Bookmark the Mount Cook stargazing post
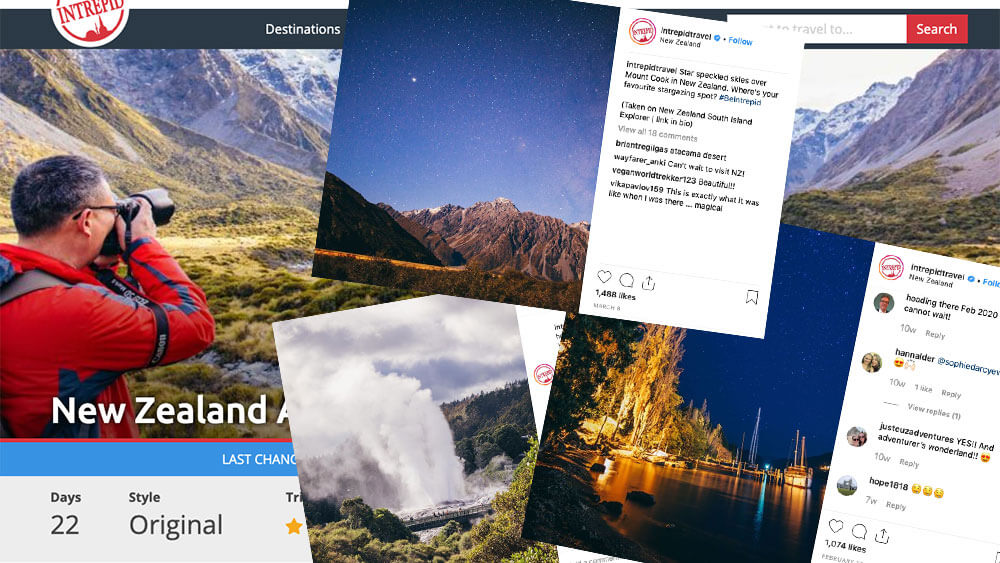The width and height of the screenshot is (1000, 563). point(752,297)
